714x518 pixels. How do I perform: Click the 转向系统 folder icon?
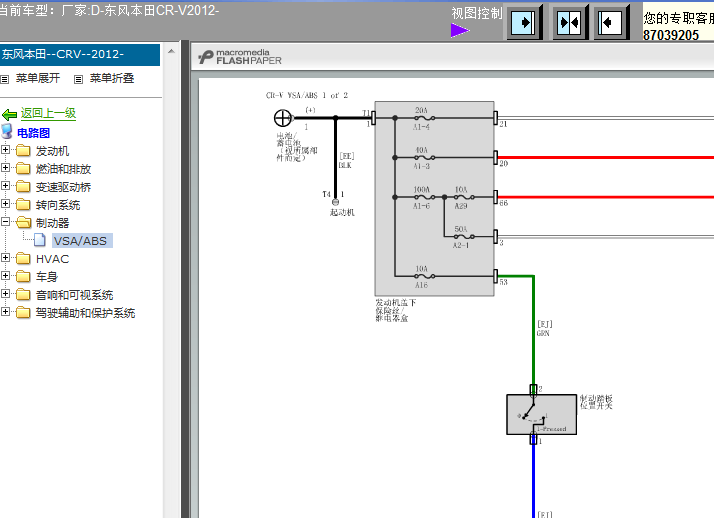23,204
